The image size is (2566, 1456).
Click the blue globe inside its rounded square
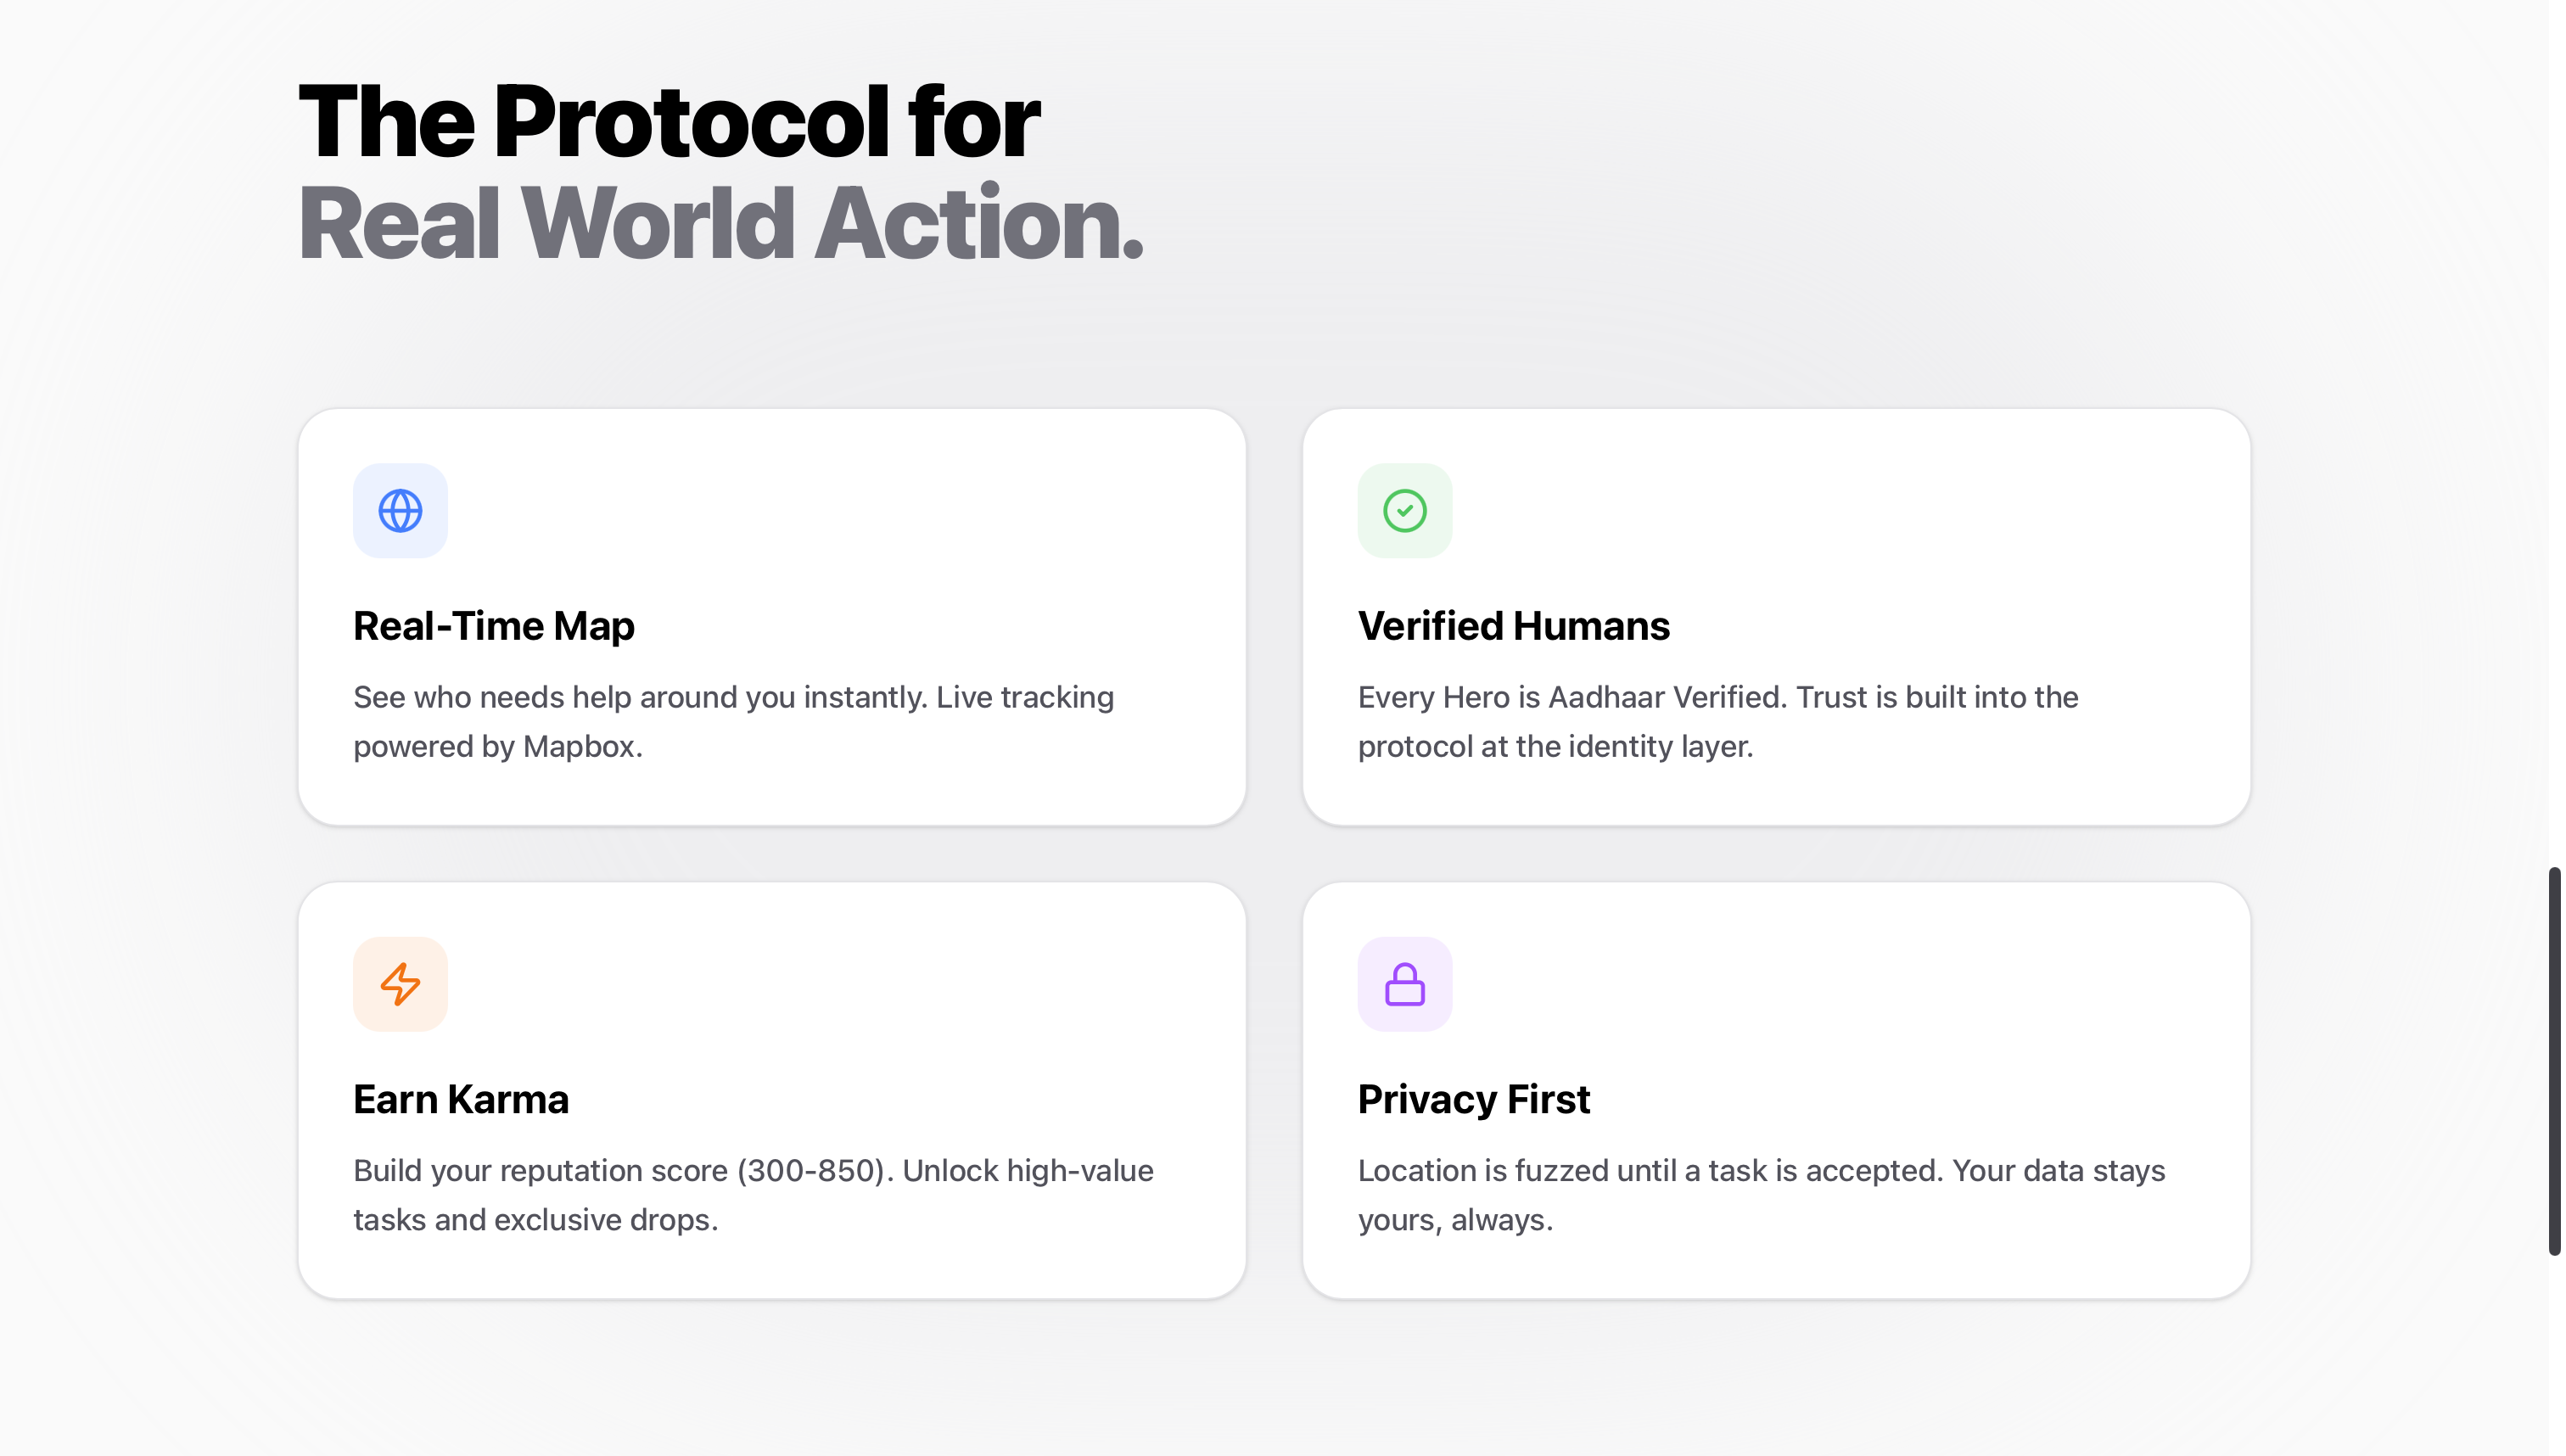400,511
